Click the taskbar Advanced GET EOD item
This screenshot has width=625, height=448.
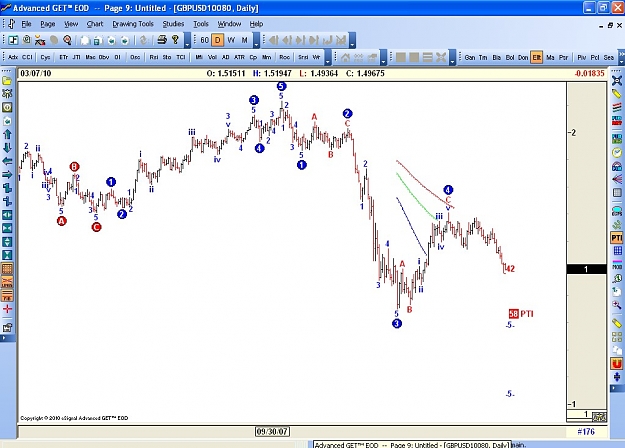click(412, 444)
